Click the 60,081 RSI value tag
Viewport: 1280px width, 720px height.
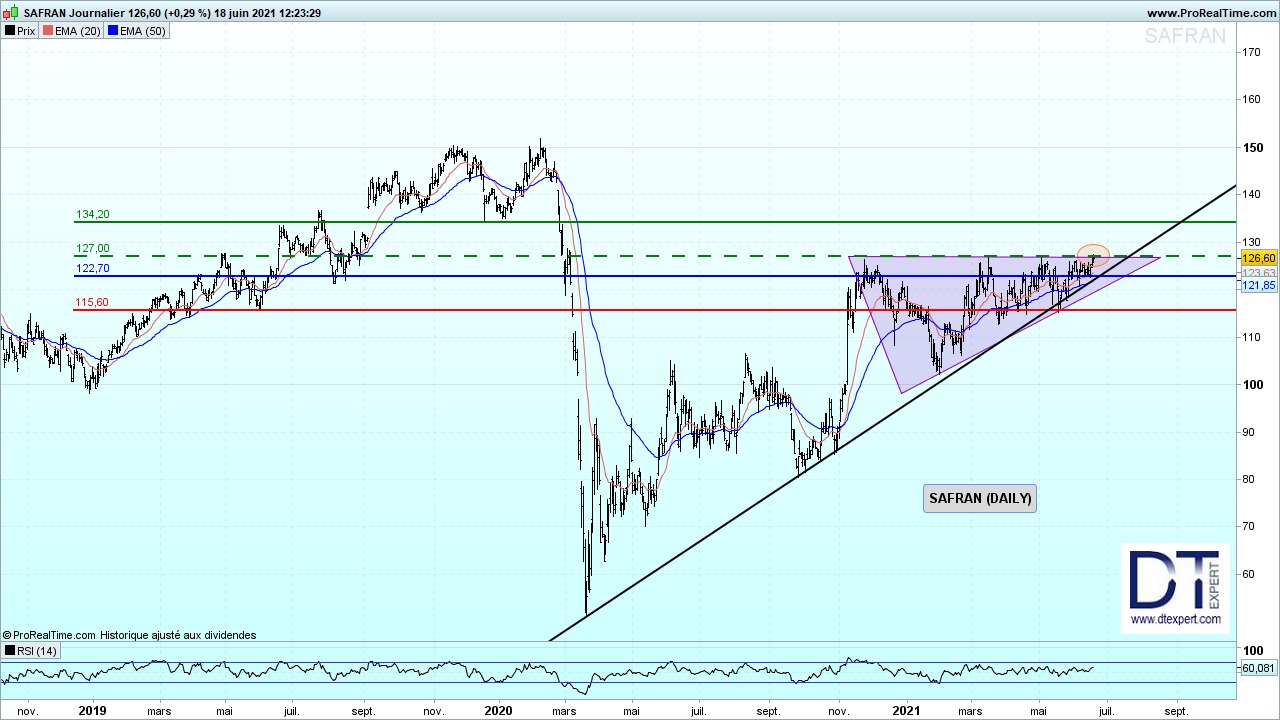1258,668
